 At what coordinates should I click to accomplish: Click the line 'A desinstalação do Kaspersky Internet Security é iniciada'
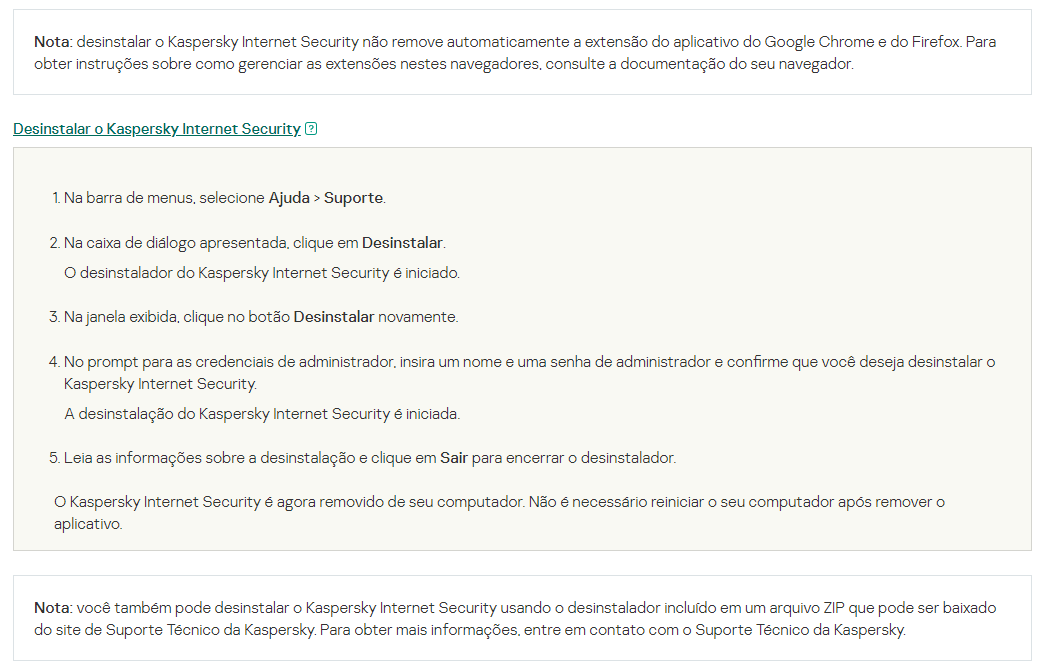tap(262, 414)
